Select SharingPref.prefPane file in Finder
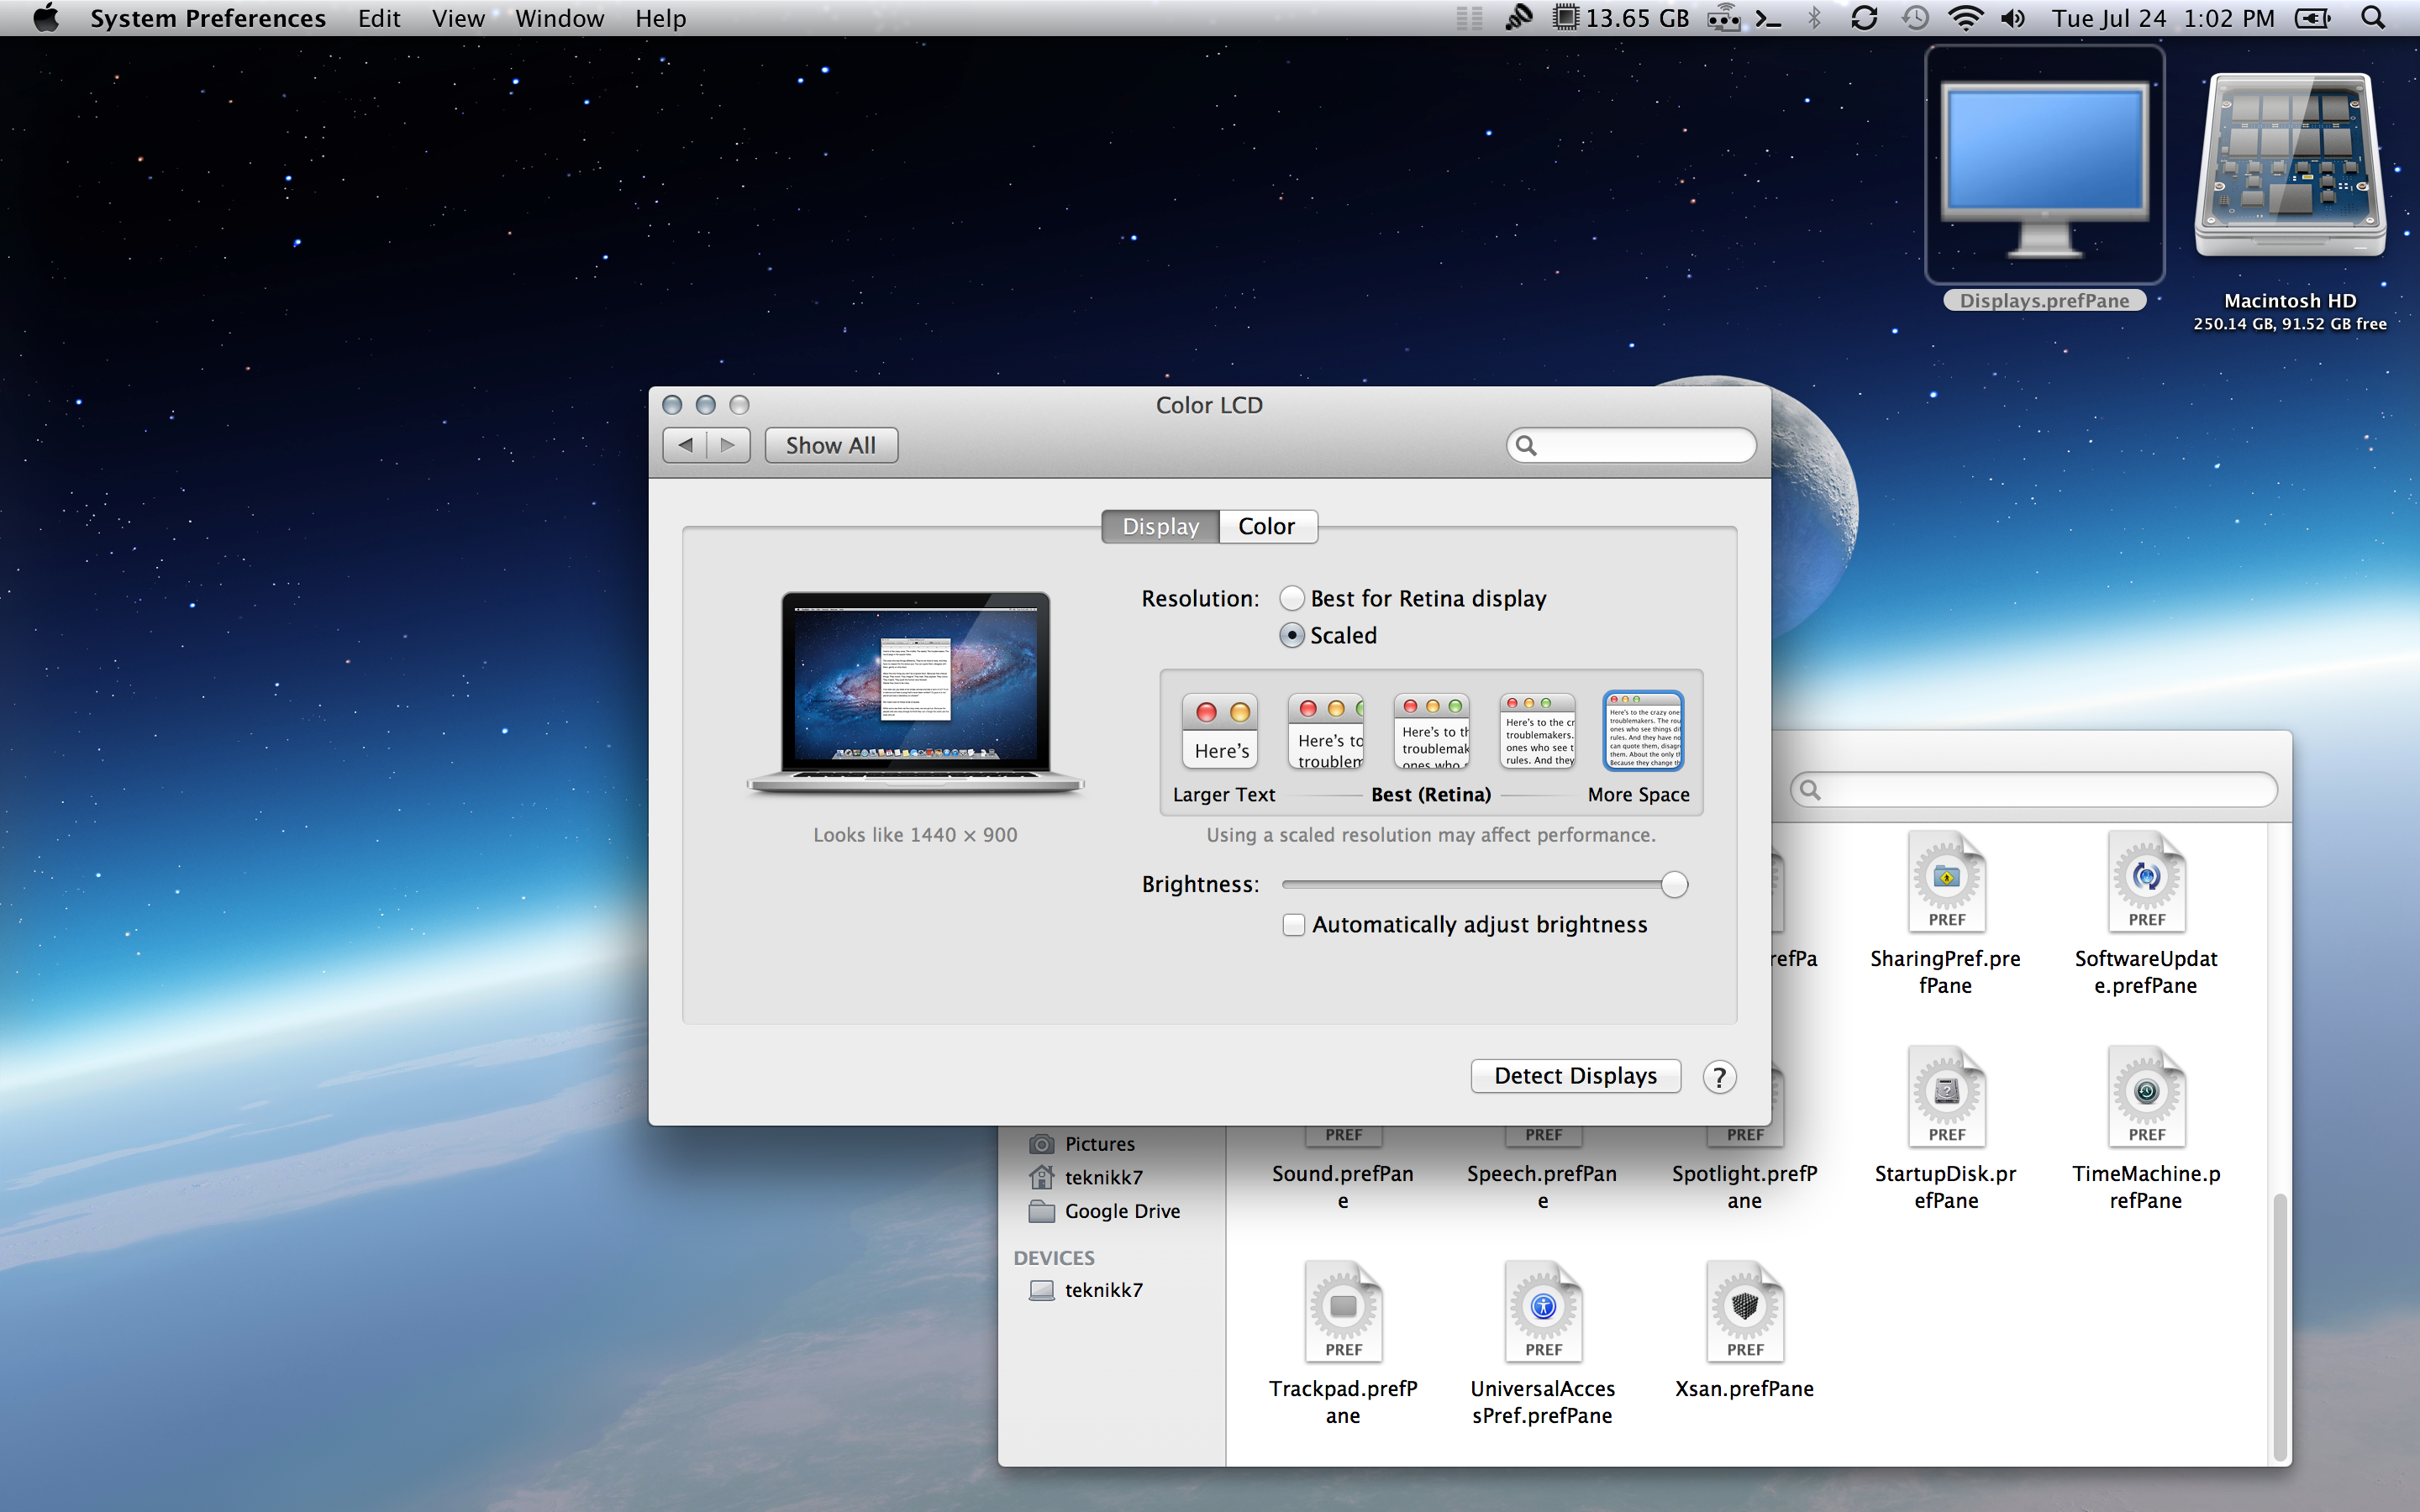Image resolution: width=2420 pixels, height=1512 pixels. 1946,913
